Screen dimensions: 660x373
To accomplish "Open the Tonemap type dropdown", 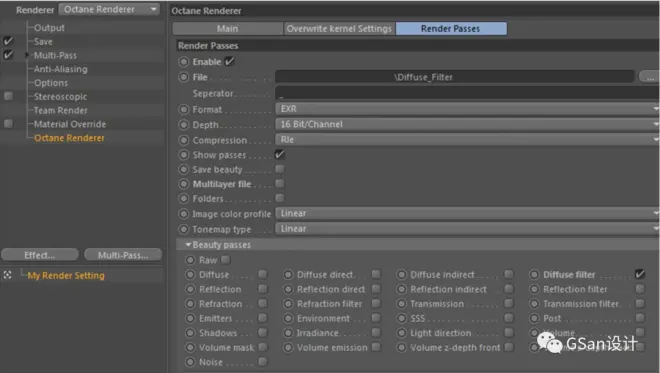I will pos(467,229).
